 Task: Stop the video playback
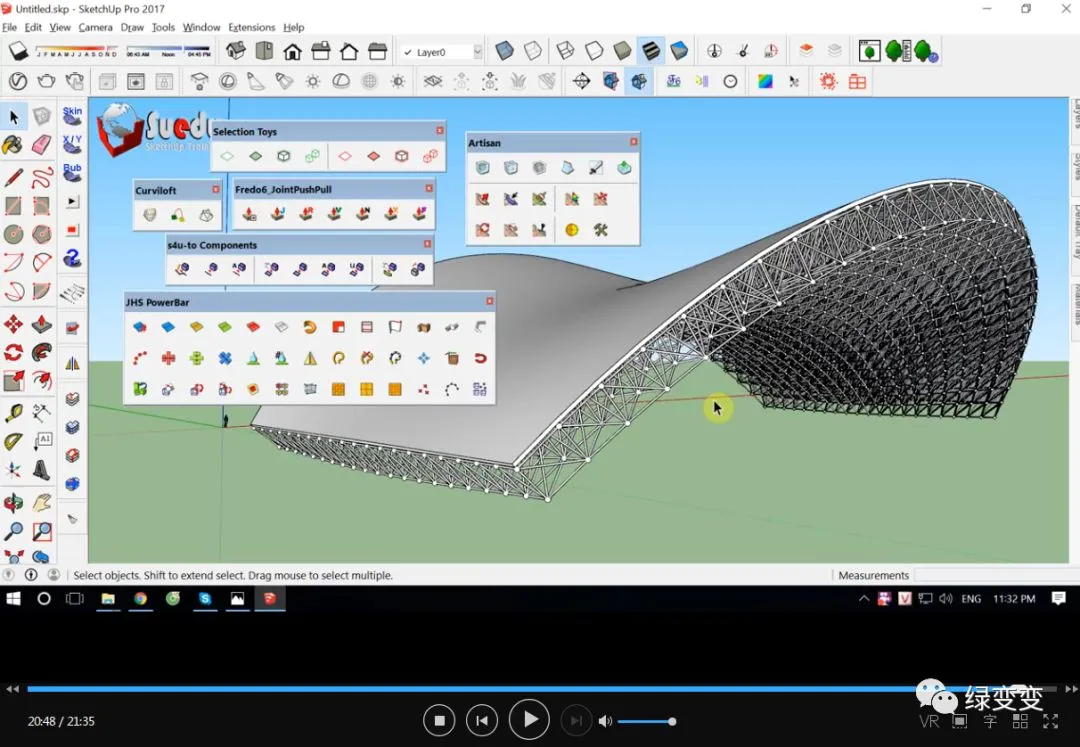coord(439,721)
